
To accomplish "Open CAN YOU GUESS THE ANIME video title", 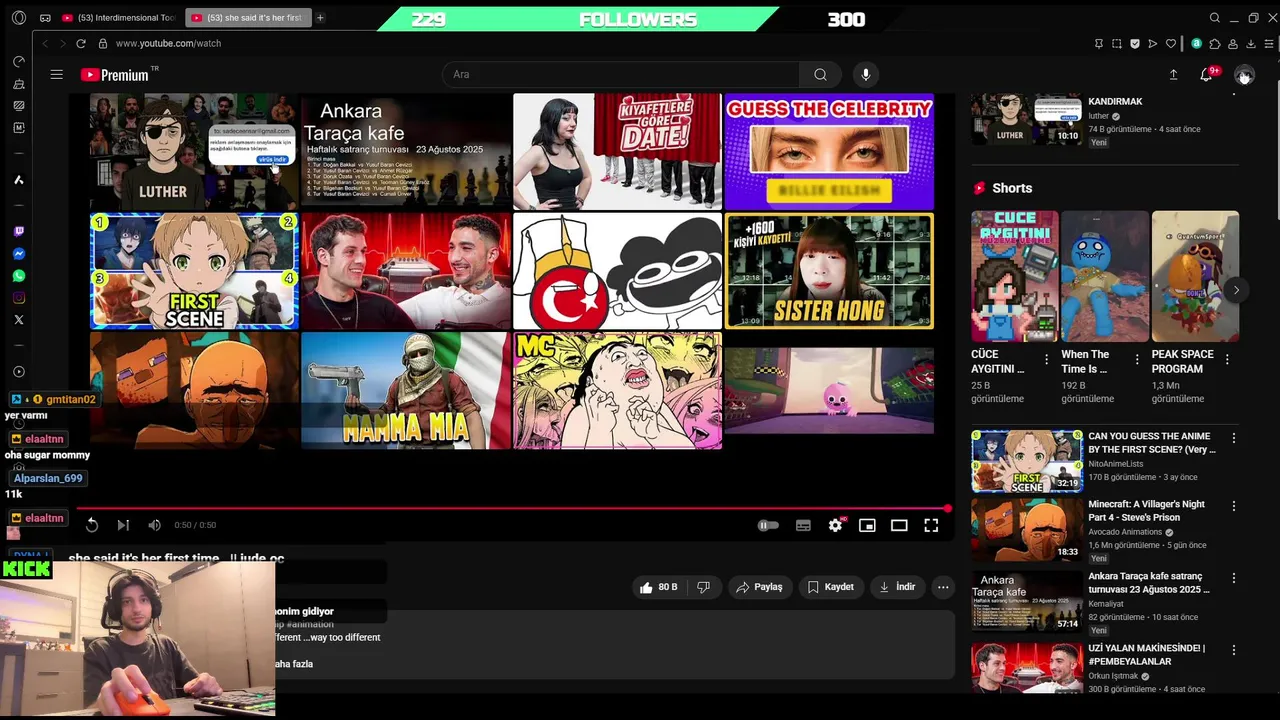I will click(x=1151, y=443).
